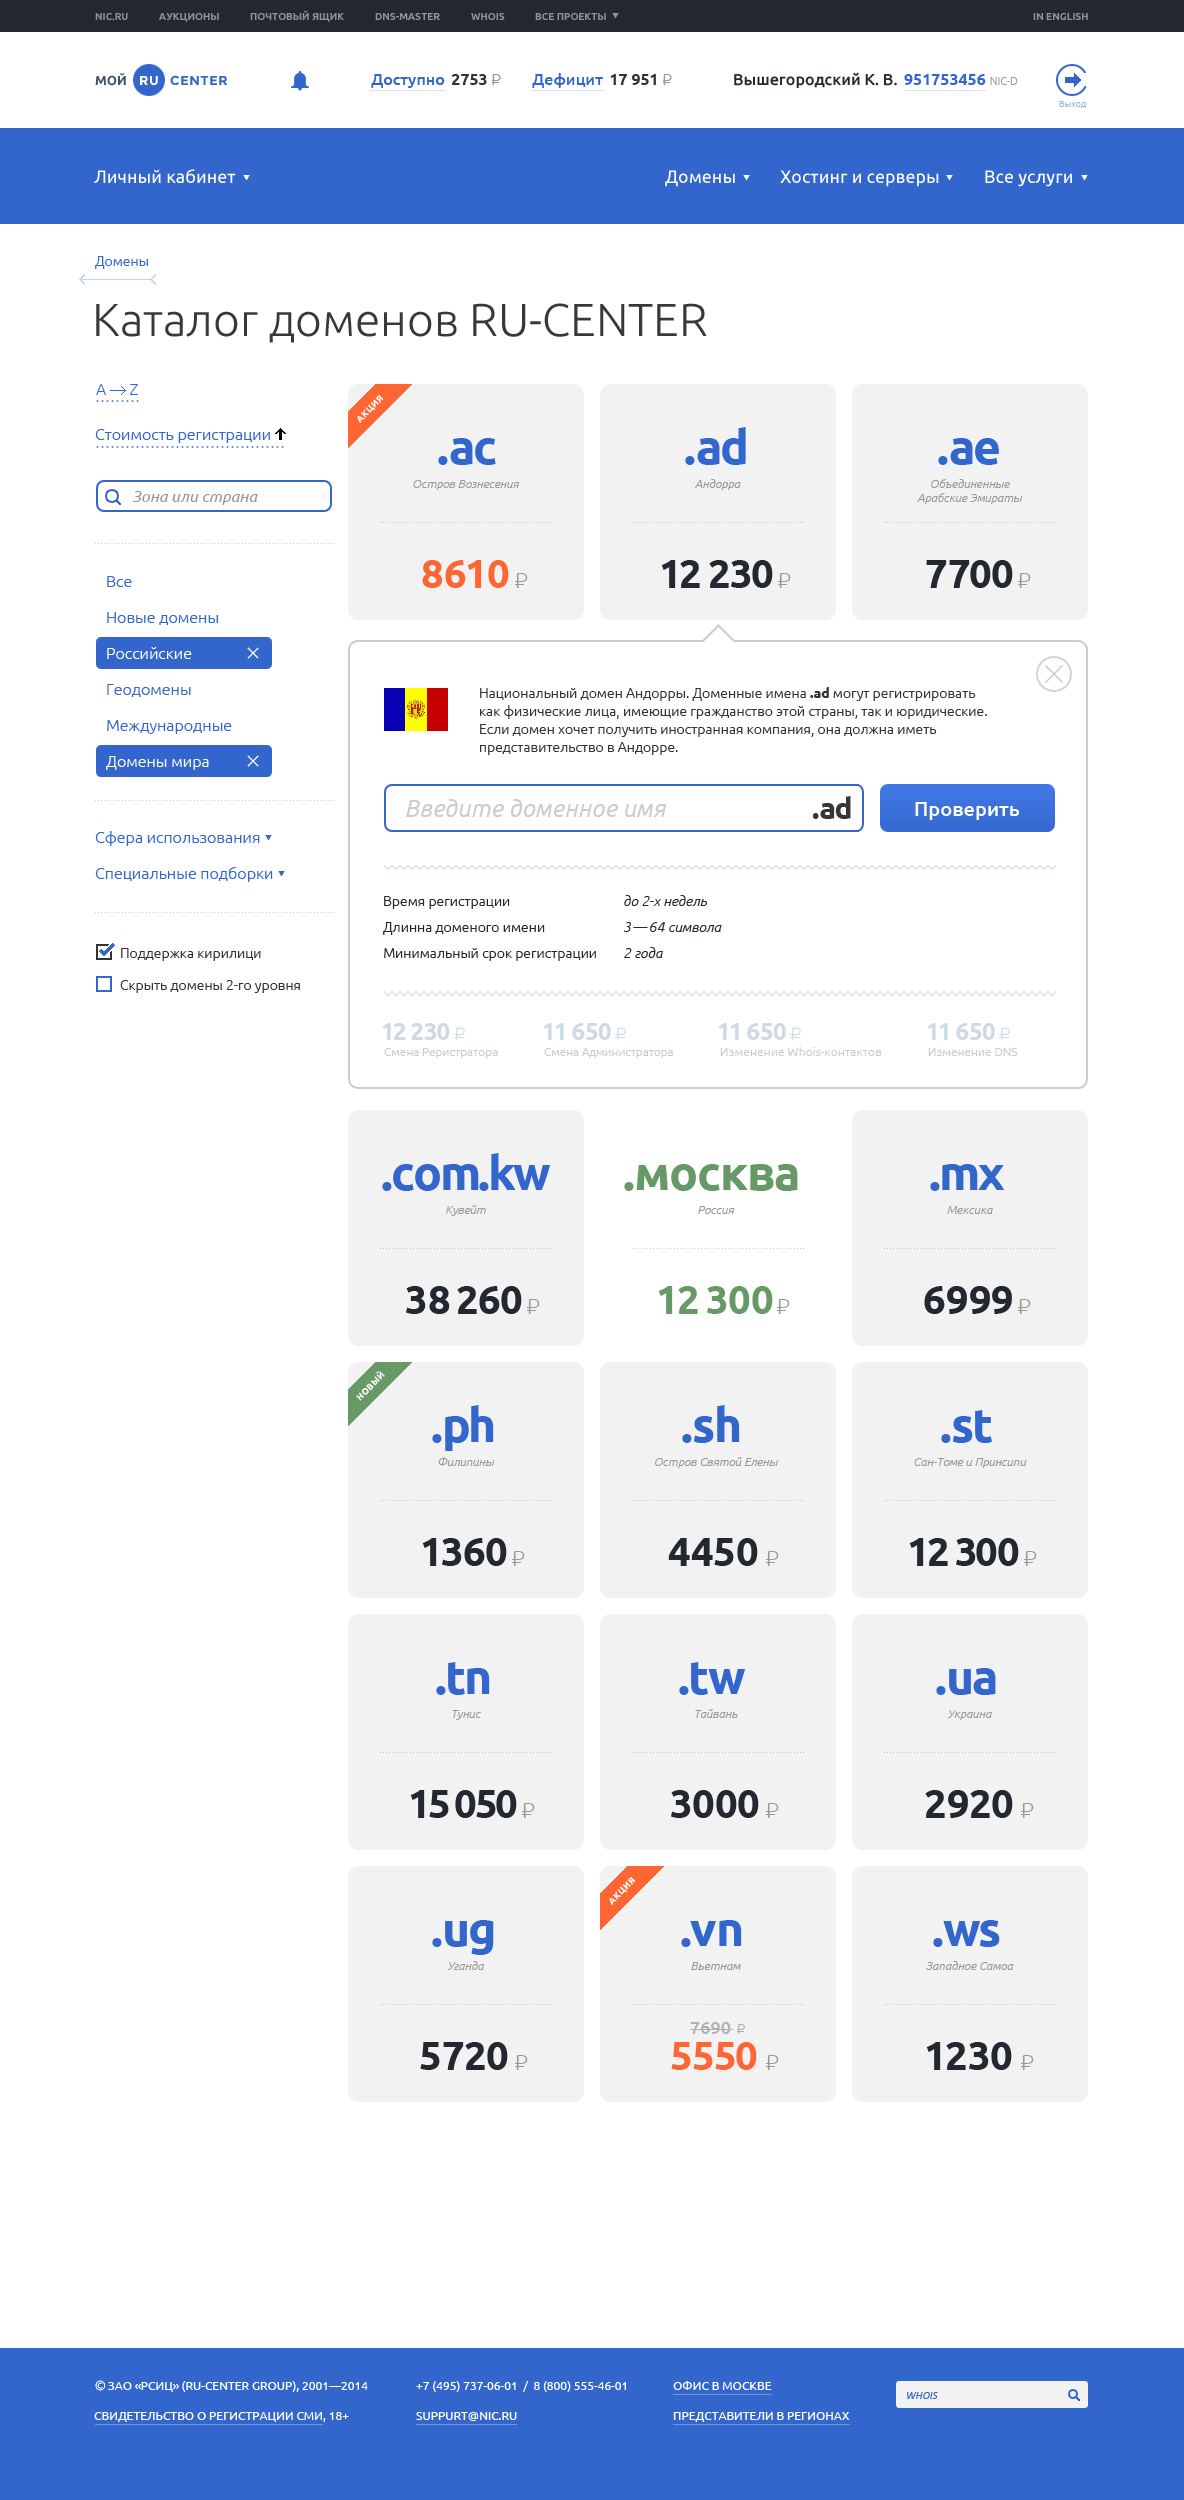Image resolution: width=1184 pixels, height=2500 pixels.
Task: Open the SUPPORT@NIC.RU email link
Action: point(466,2416)
